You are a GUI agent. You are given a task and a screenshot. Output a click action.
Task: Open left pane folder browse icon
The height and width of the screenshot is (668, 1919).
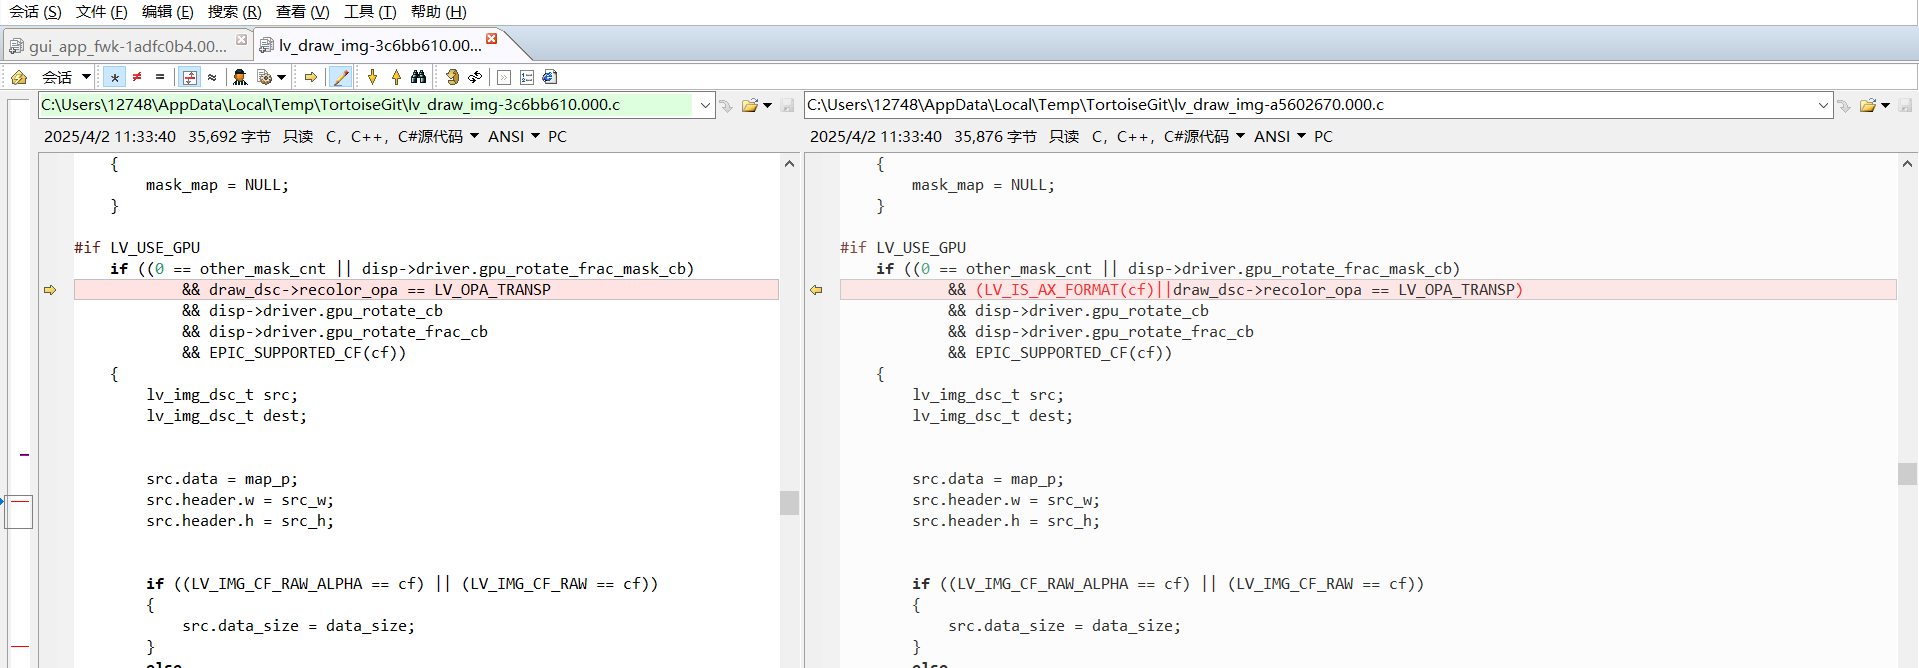(750, 105)
